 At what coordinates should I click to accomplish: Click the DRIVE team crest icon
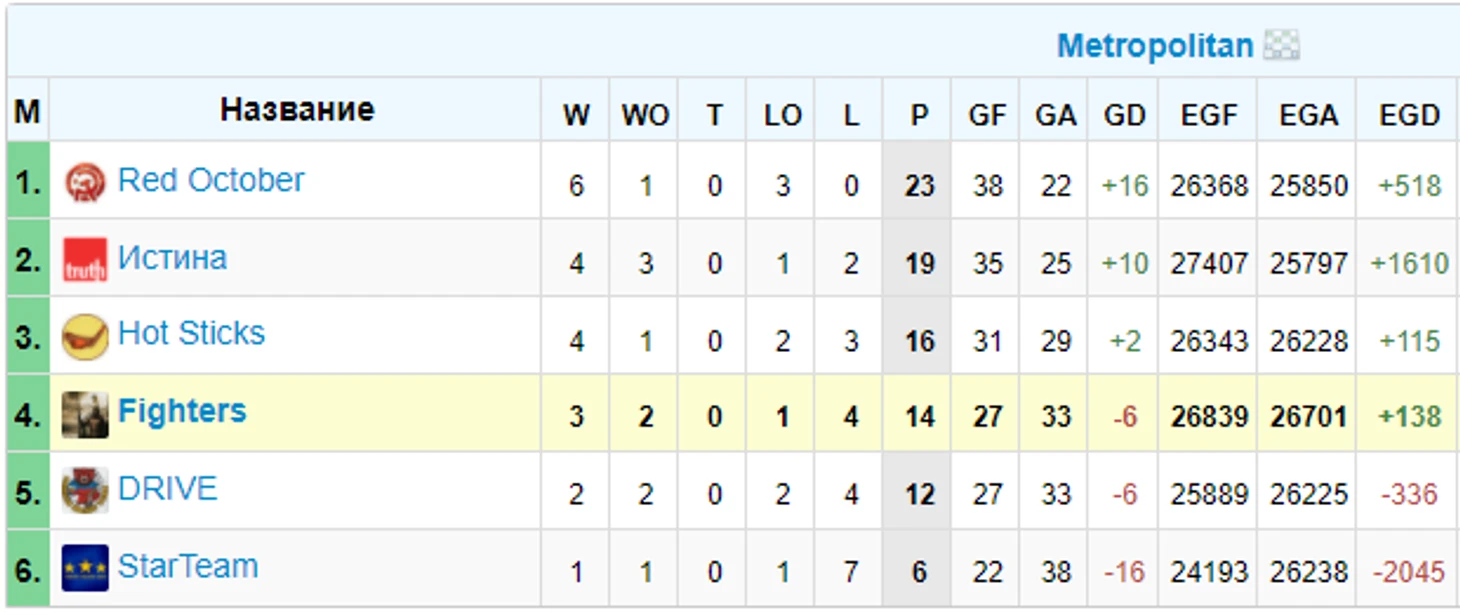pyautogui.click(x=85, y=491)
